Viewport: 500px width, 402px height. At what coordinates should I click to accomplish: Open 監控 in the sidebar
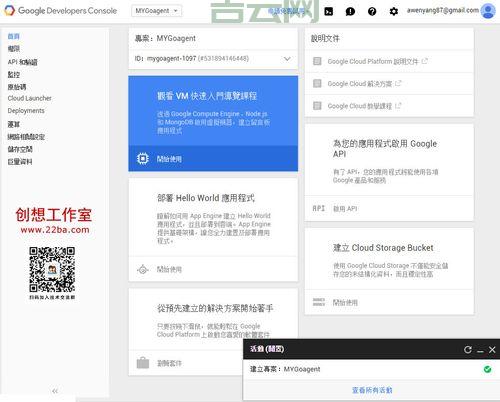(14, 75)
